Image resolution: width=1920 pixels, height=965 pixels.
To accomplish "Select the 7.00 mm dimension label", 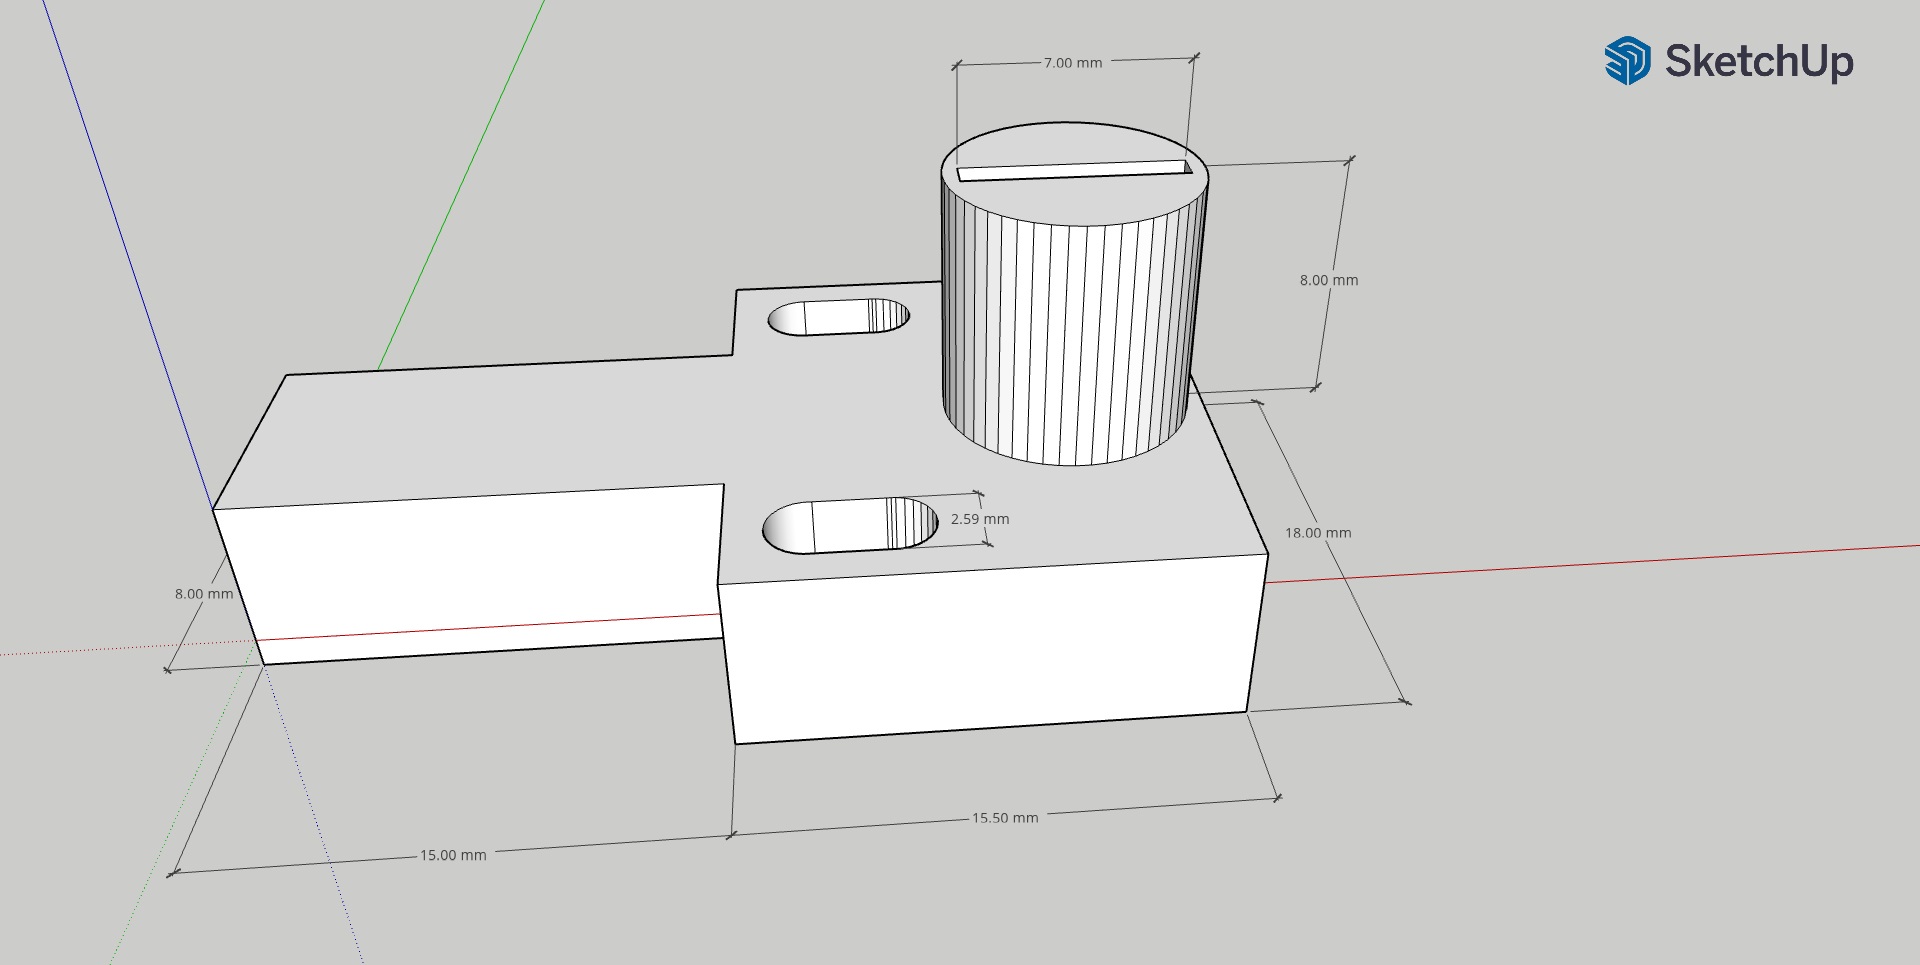I will click(x=1072, y=63).
